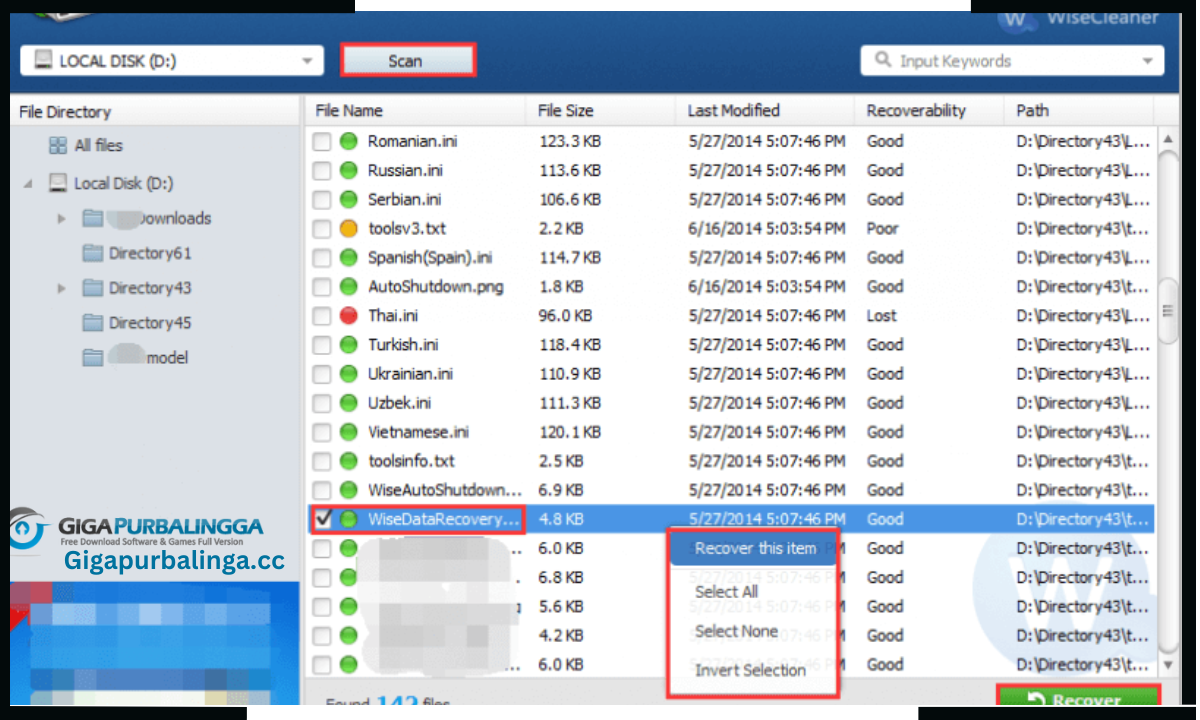Click red status icon of Thai.ini
This screenshot has height=720, width=1200.
348,316
